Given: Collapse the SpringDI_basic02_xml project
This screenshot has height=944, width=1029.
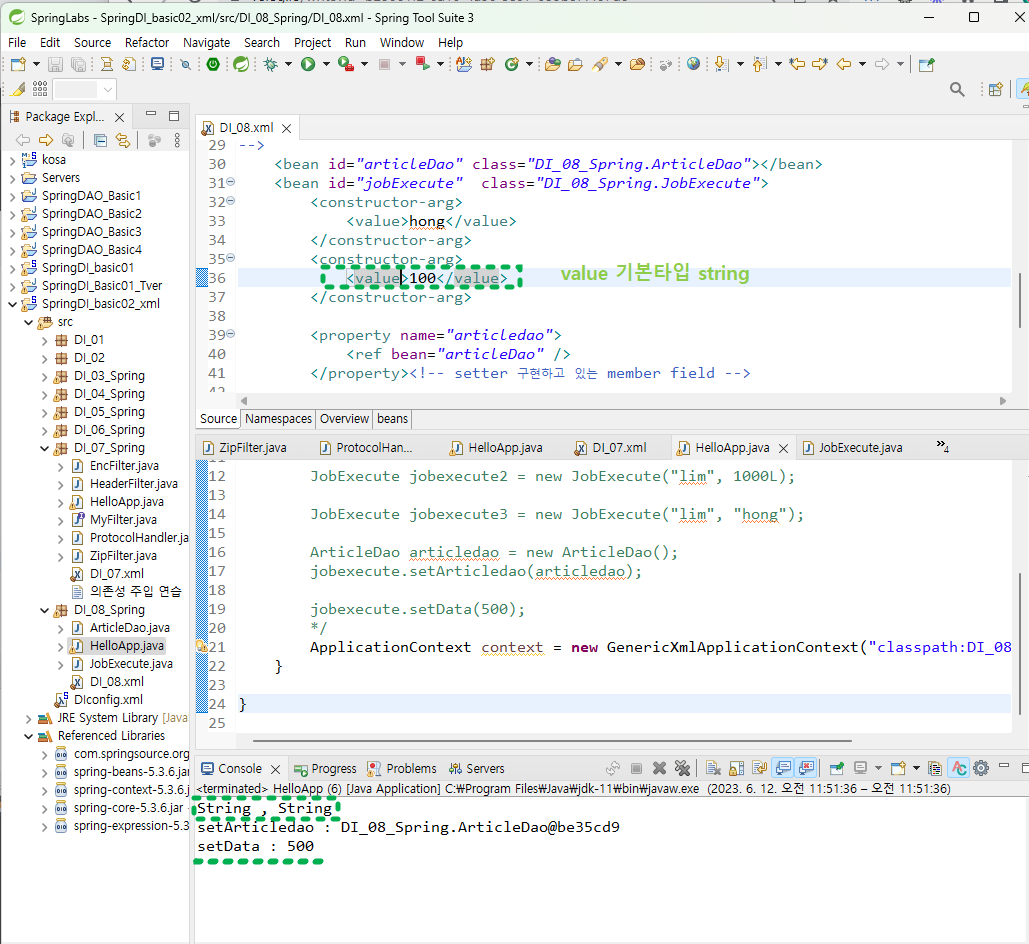Looking at the screenshot, I should (x=12, y=304).
